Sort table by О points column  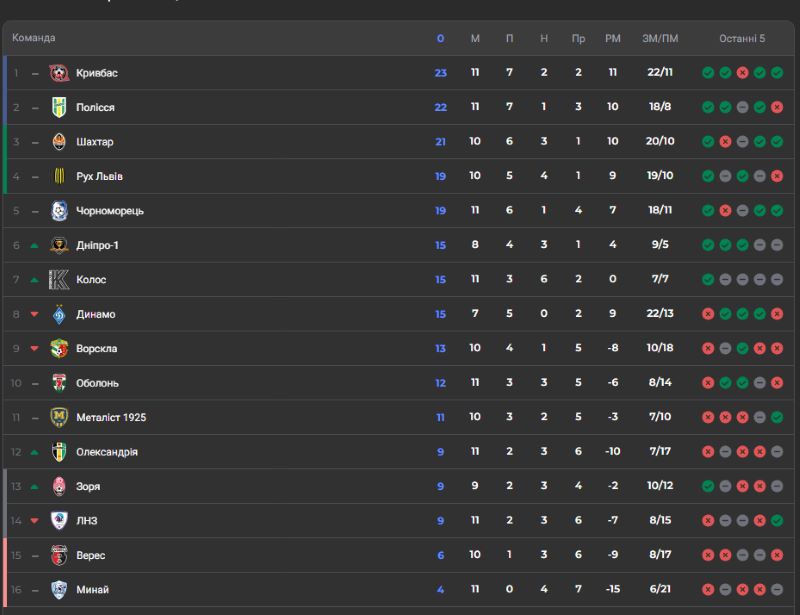[x=440, y=39]
